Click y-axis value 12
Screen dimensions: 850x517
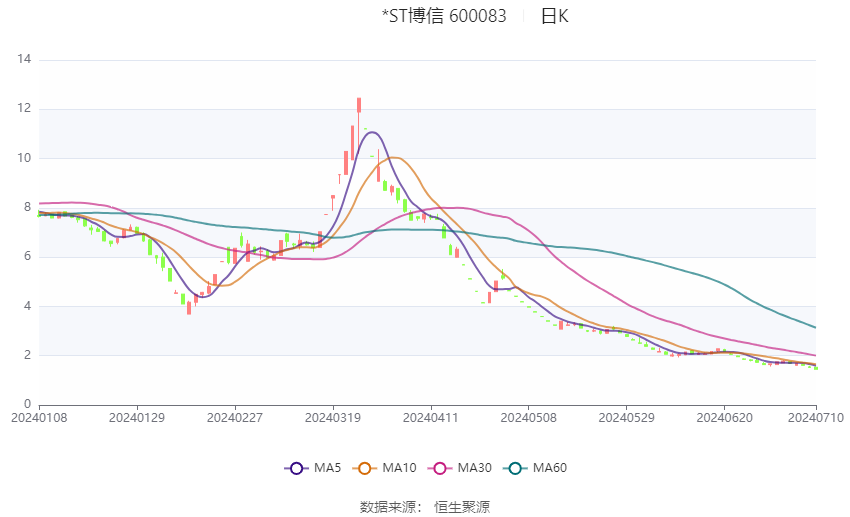coord(24,108)
